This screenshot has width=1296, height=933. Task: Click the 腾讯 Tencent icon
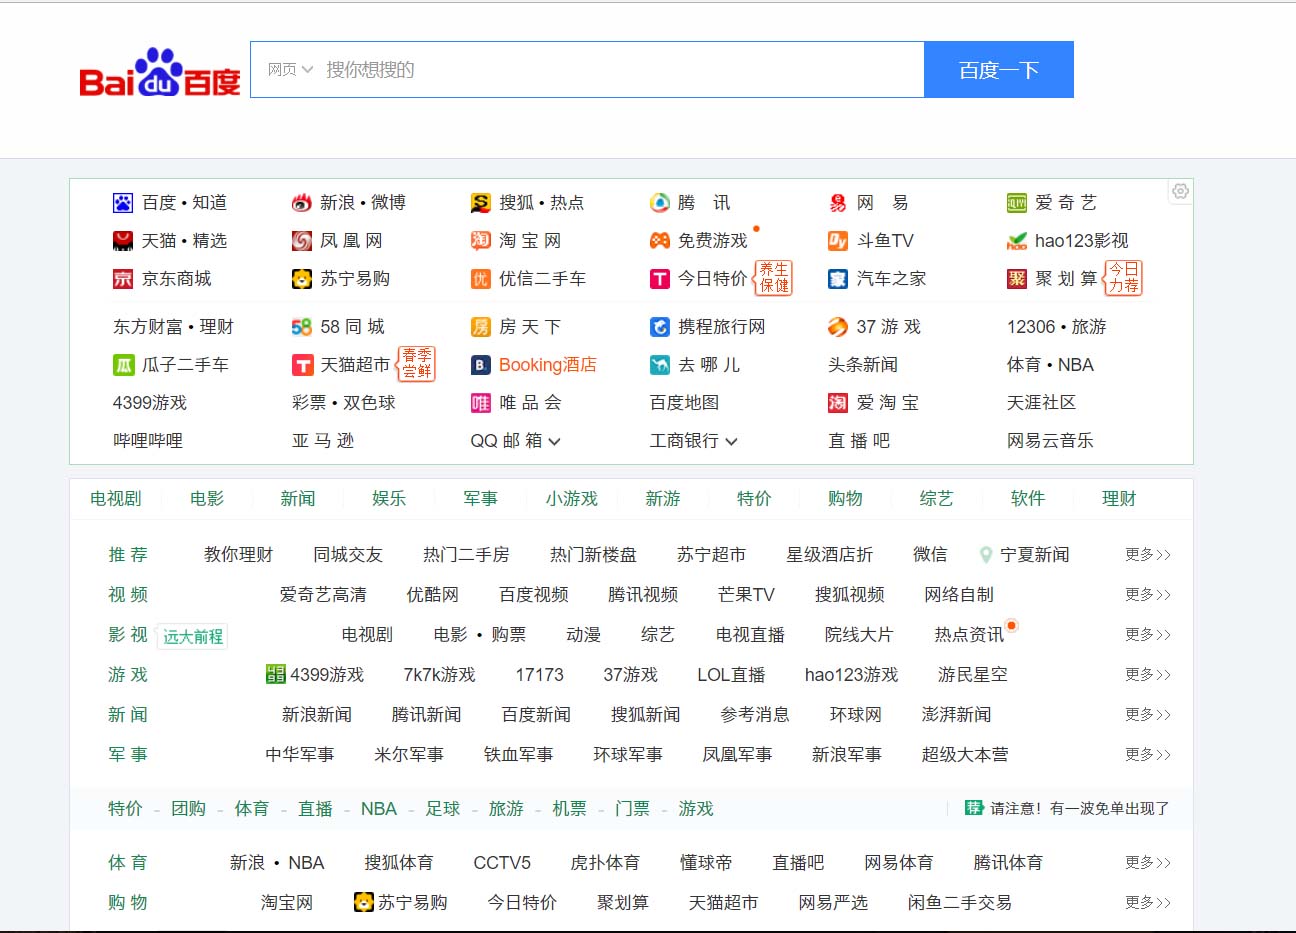pos(660,203)
